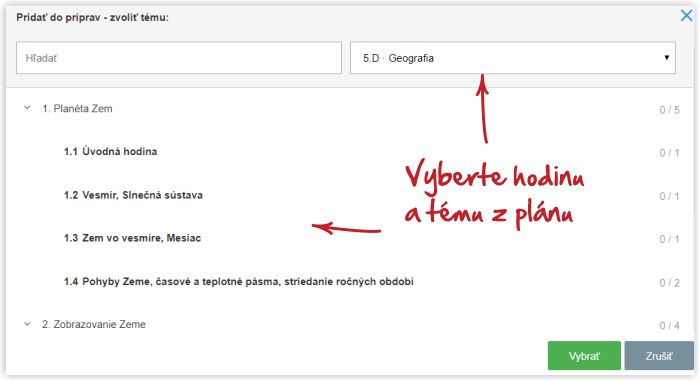Click the '0 / 1' counter beside Vesmír, Slnečná sústava
The height and width of the screenshot is (381, 700).
tap(669, 196)
